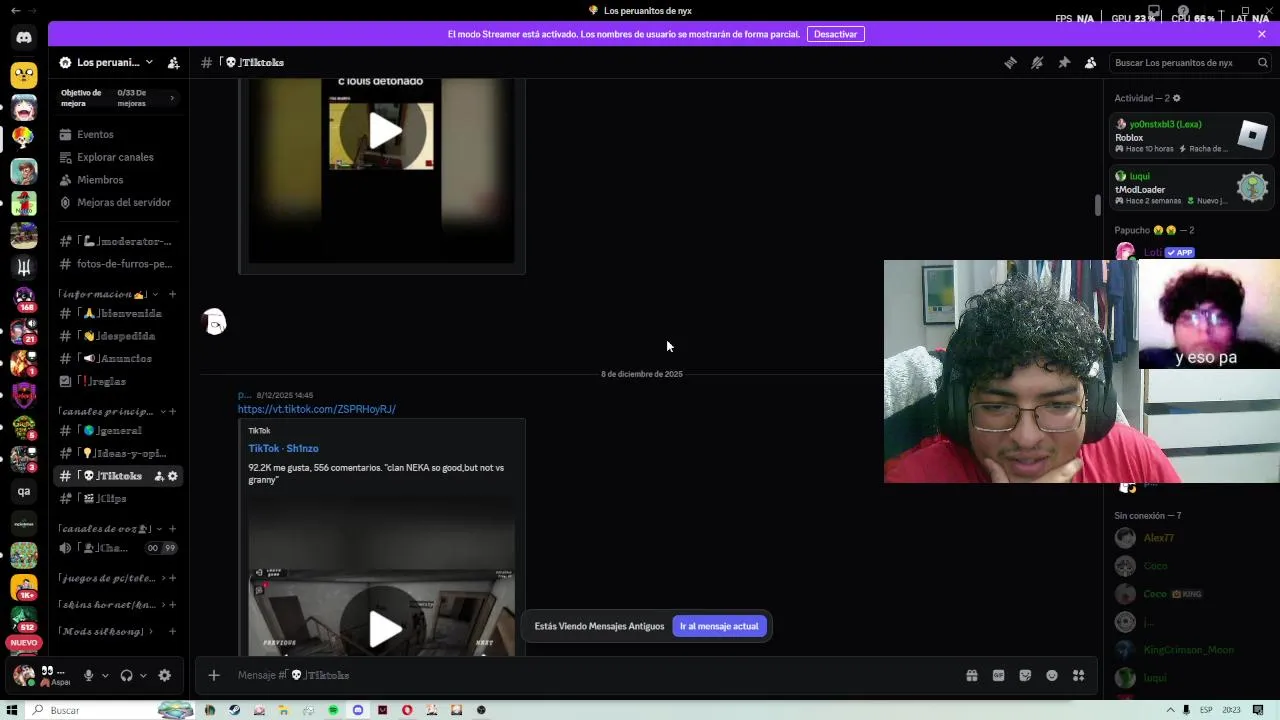Open Discord direct messages home icon
This screenshot has height=720, width=1280.
click(24, 38)
